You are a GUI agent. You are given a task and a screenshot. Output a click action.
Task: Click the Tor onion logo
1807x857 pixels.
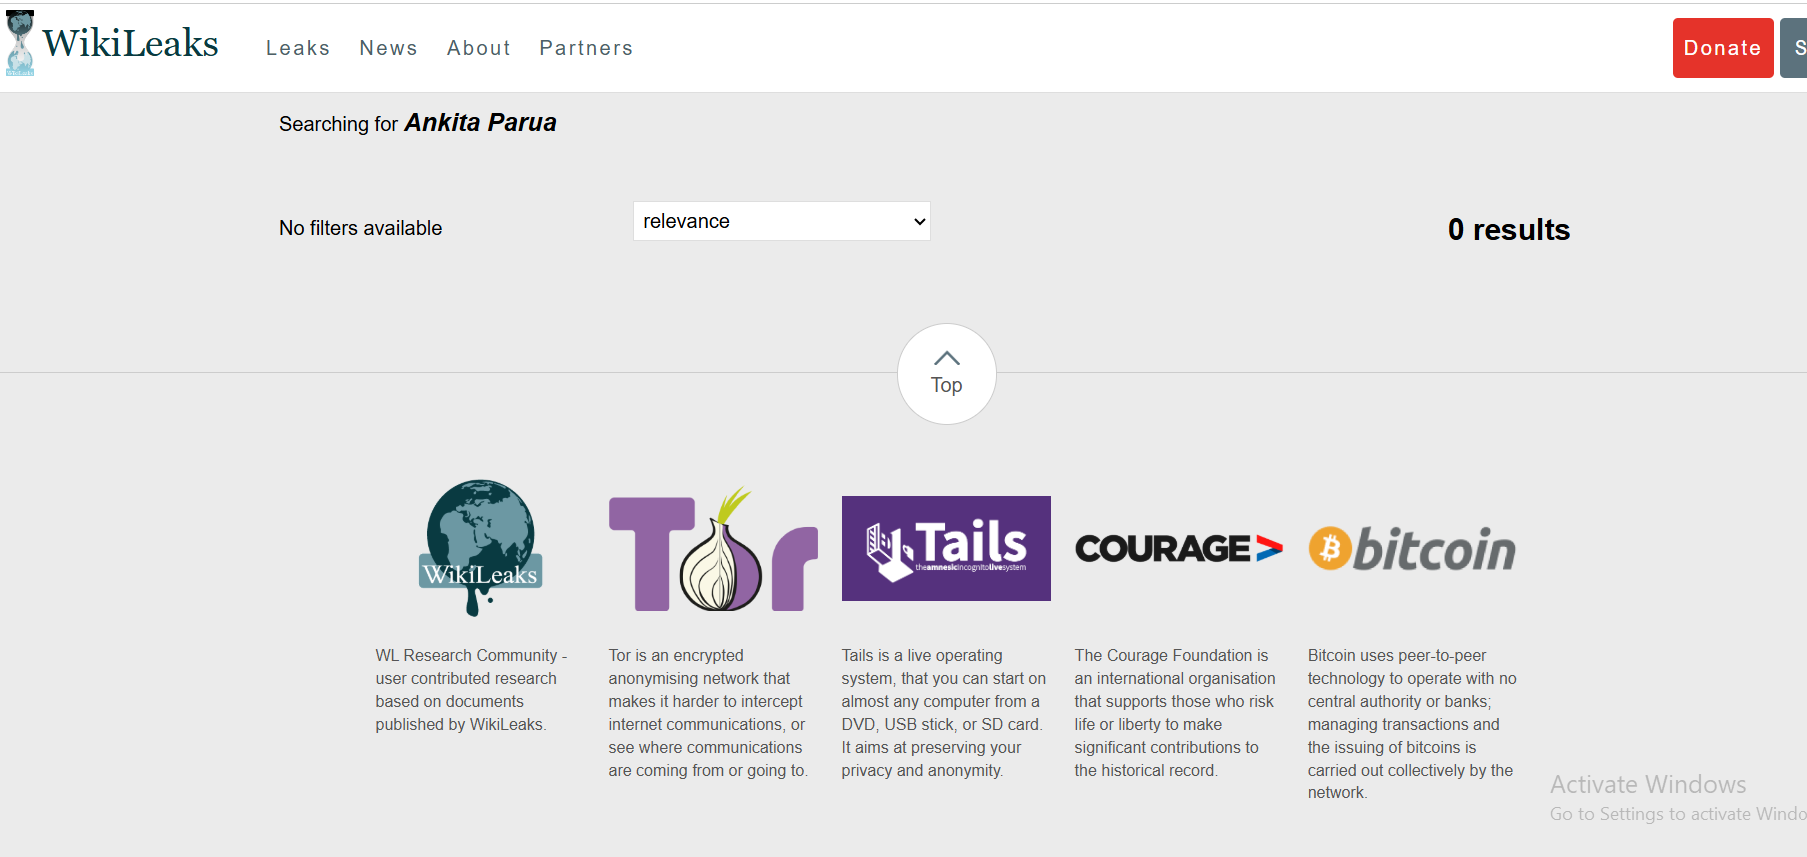pyautogui.click(x=713, y=550)
